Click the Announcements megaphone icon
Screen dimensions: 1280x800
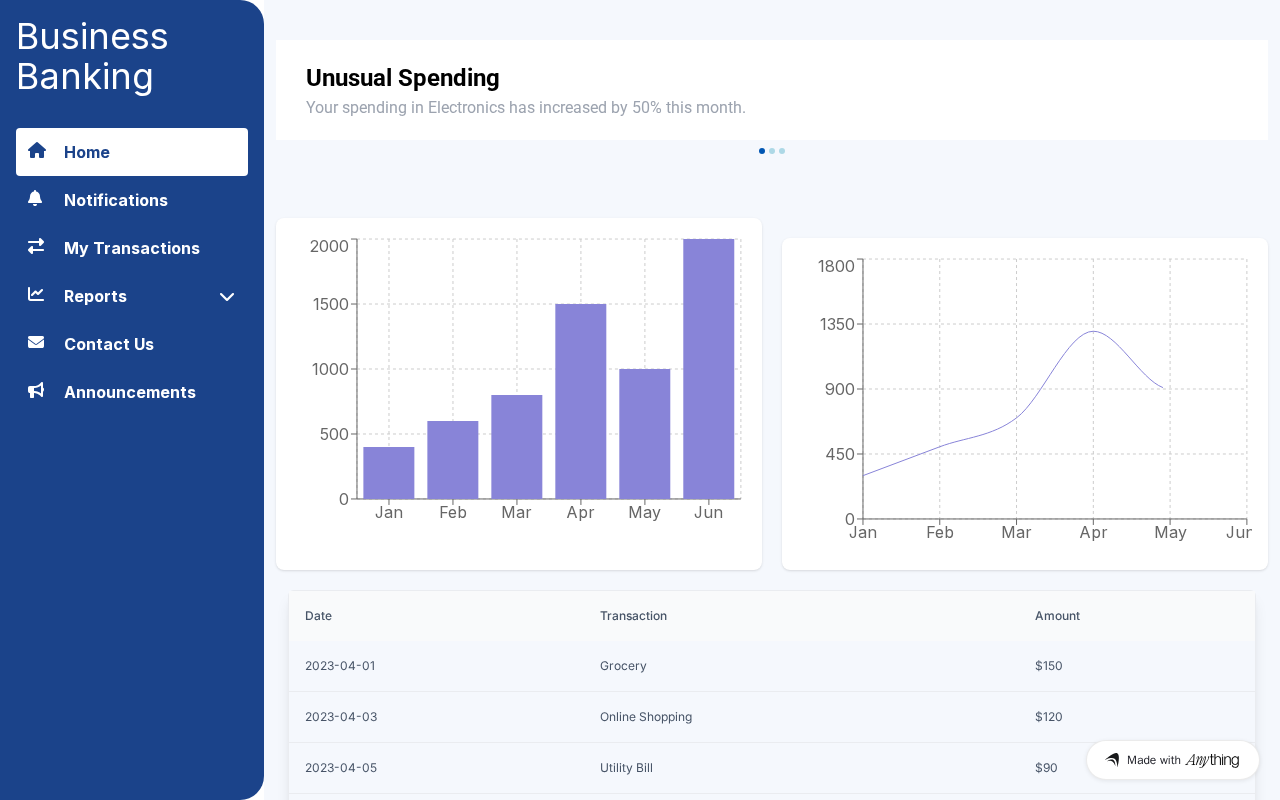[36, 390]
